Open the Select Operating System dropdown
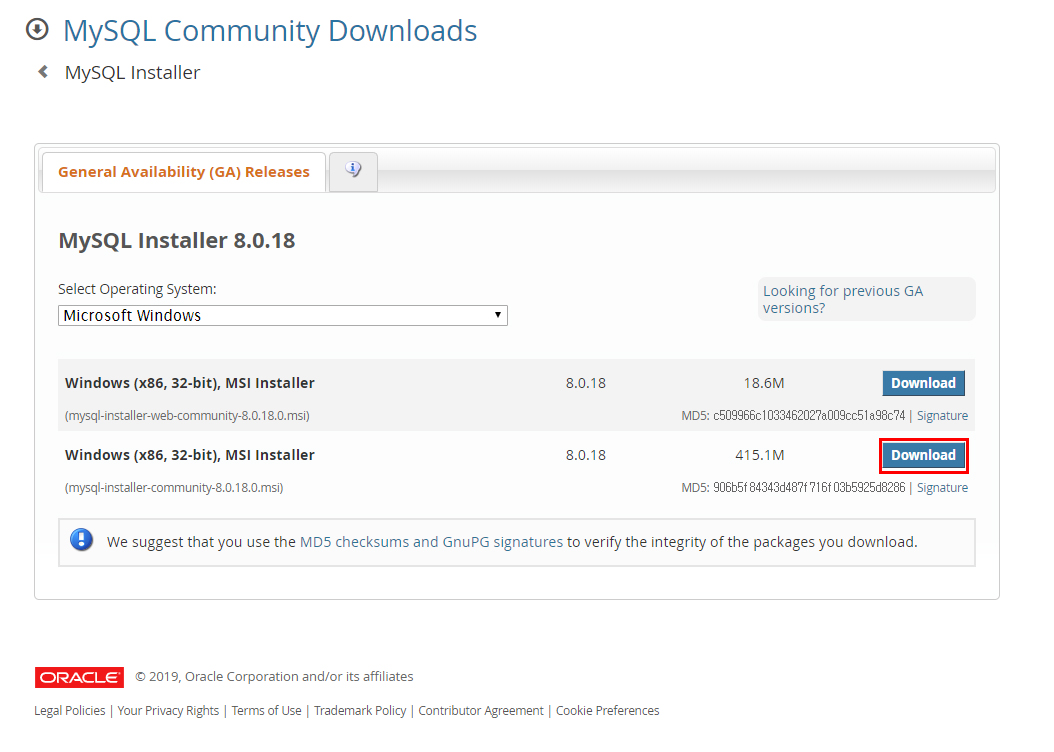This screenshot has width=1054, height=752. pos(282,315)
